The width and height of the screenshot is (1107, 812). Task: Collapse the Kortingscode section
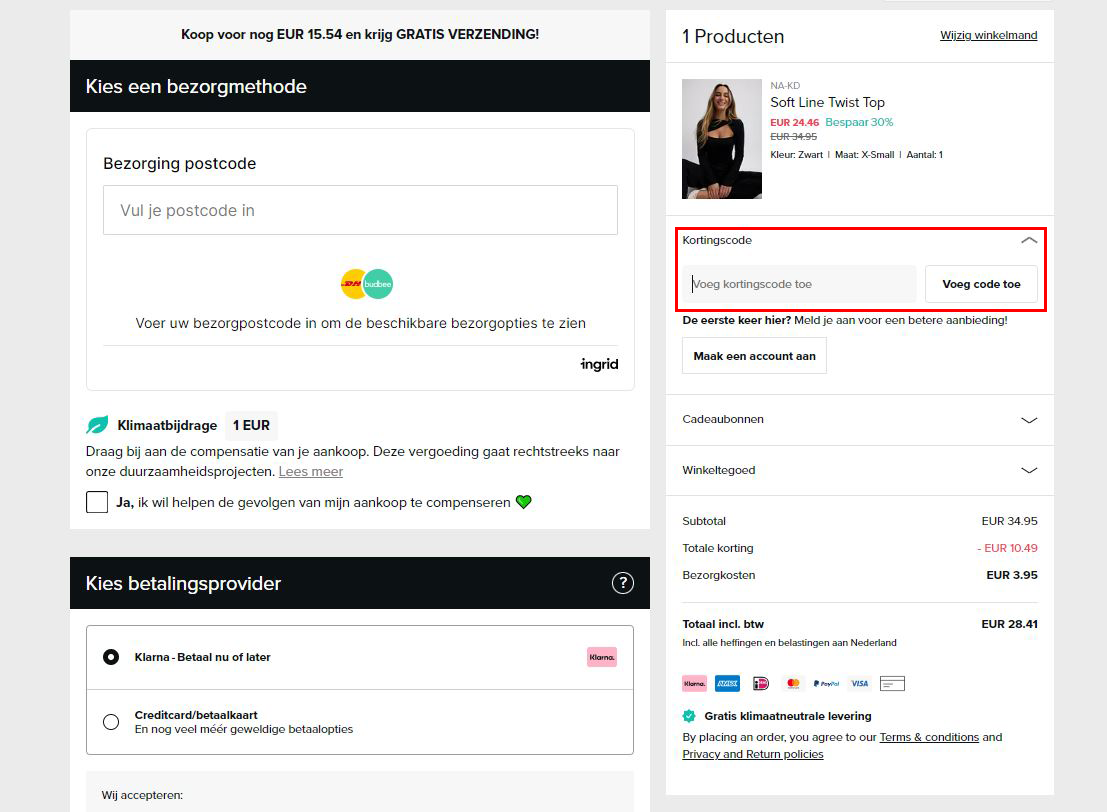[x=1028, y=240]
